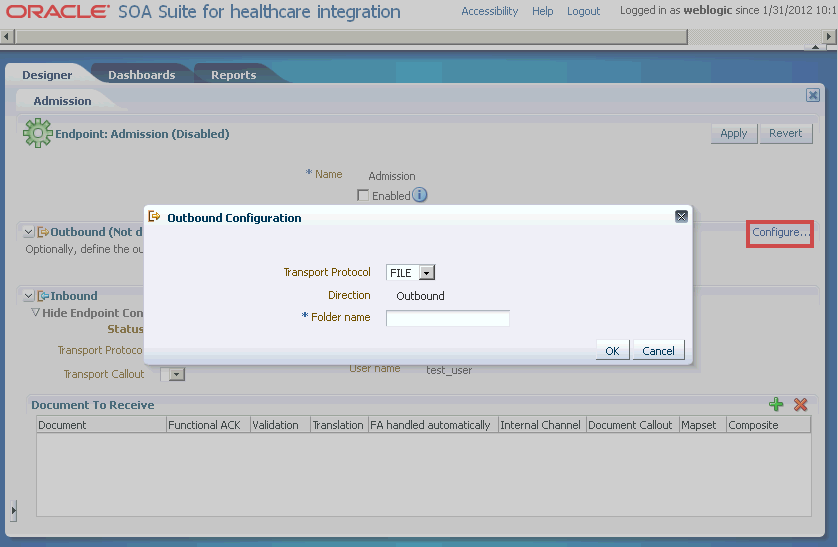The image size is (838, 547).
Task: Click the Validation column header
Action: coord(281,425)
